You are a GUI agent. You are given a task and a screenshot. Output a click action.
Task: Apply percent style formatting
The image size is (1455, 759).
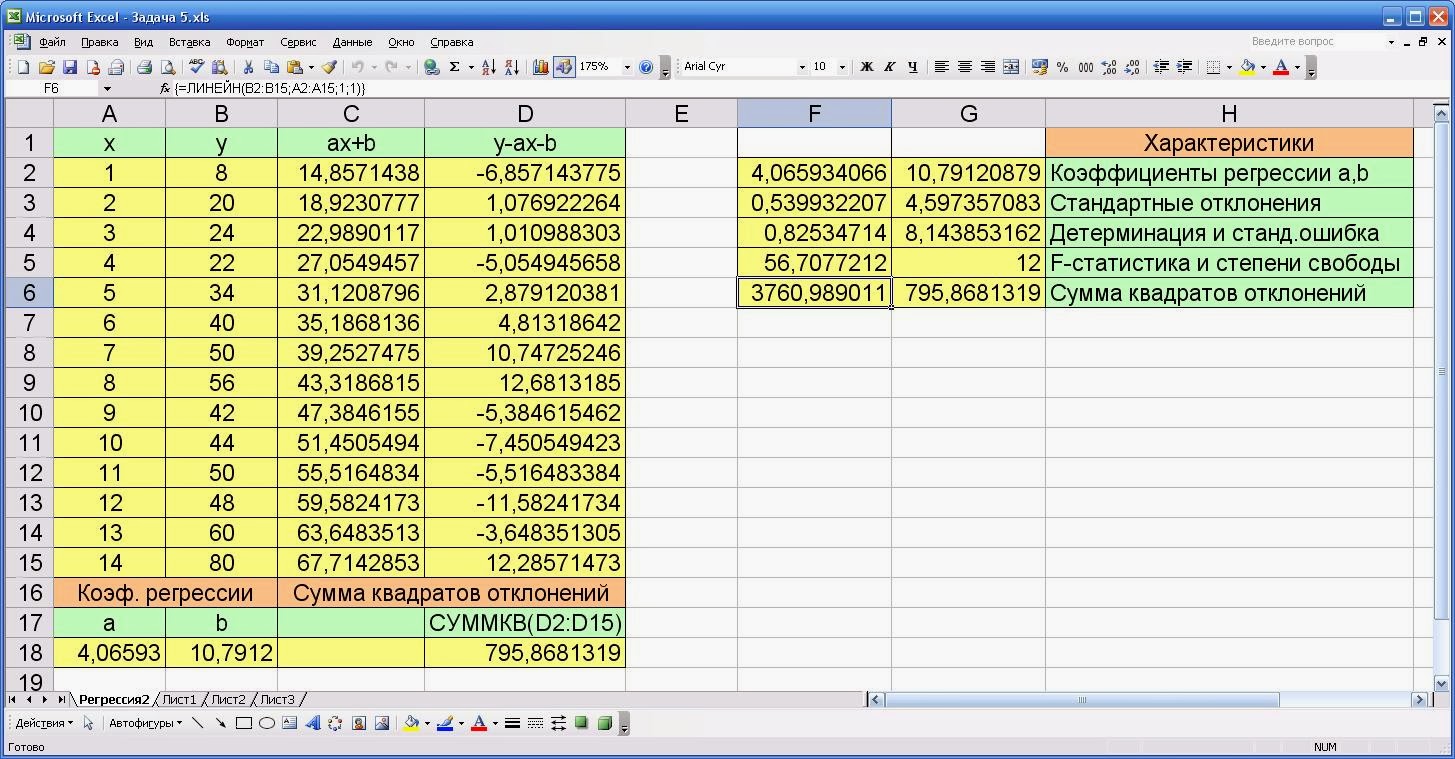[1063, 67]
